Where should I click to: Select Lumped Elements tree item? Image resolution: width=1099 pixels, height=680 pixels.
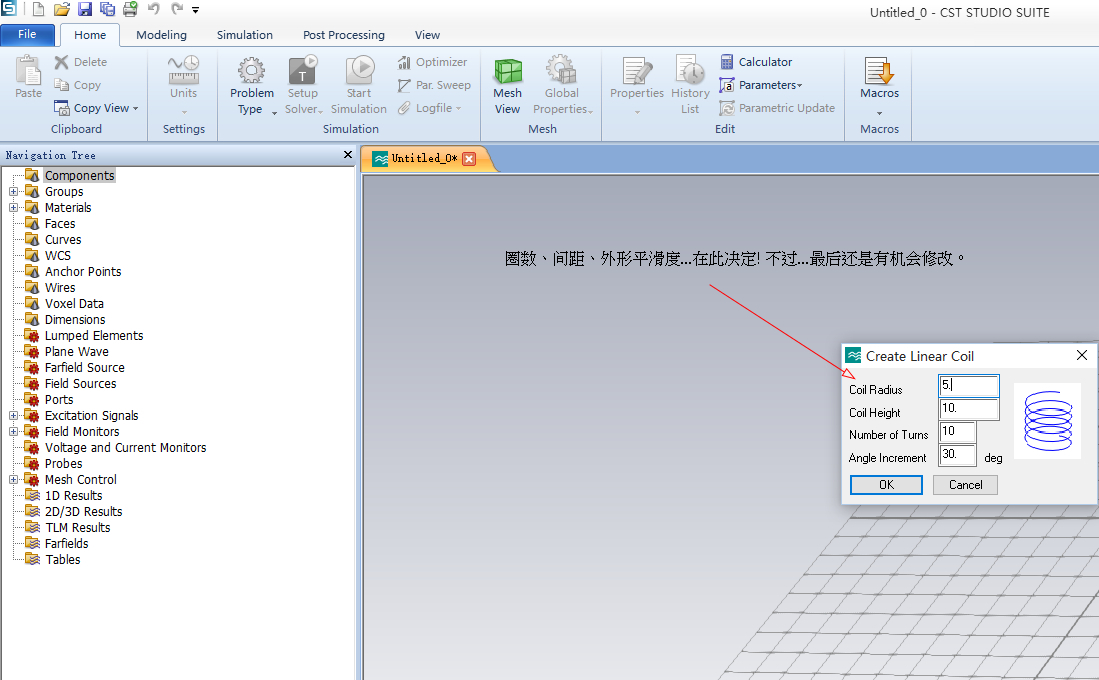click(x=94, y=336)
